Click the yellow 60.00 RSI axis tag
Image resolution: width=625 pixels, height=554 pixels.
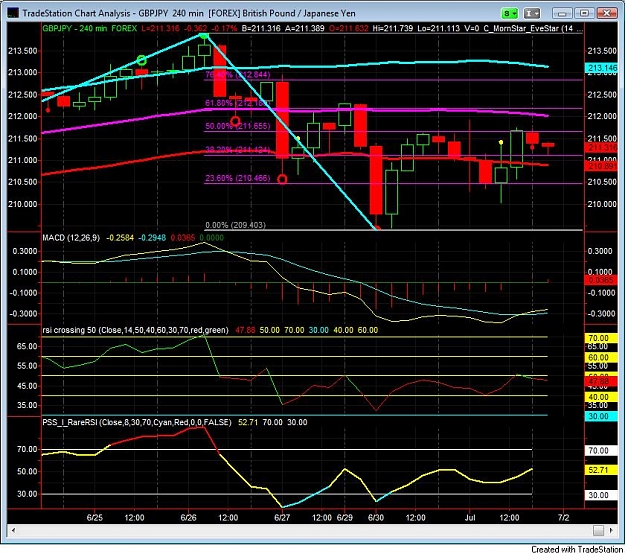599,358
